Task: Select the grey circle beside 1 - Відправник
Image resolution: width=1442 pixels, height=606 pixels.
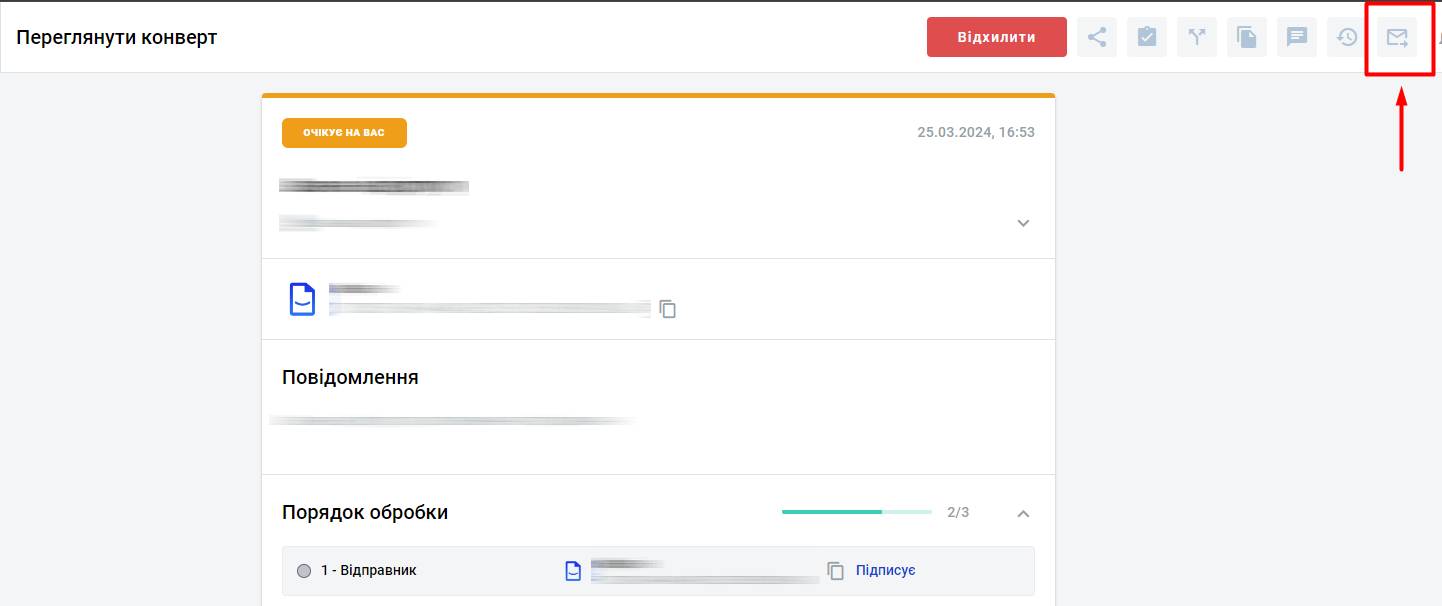Action: point(305,571)
